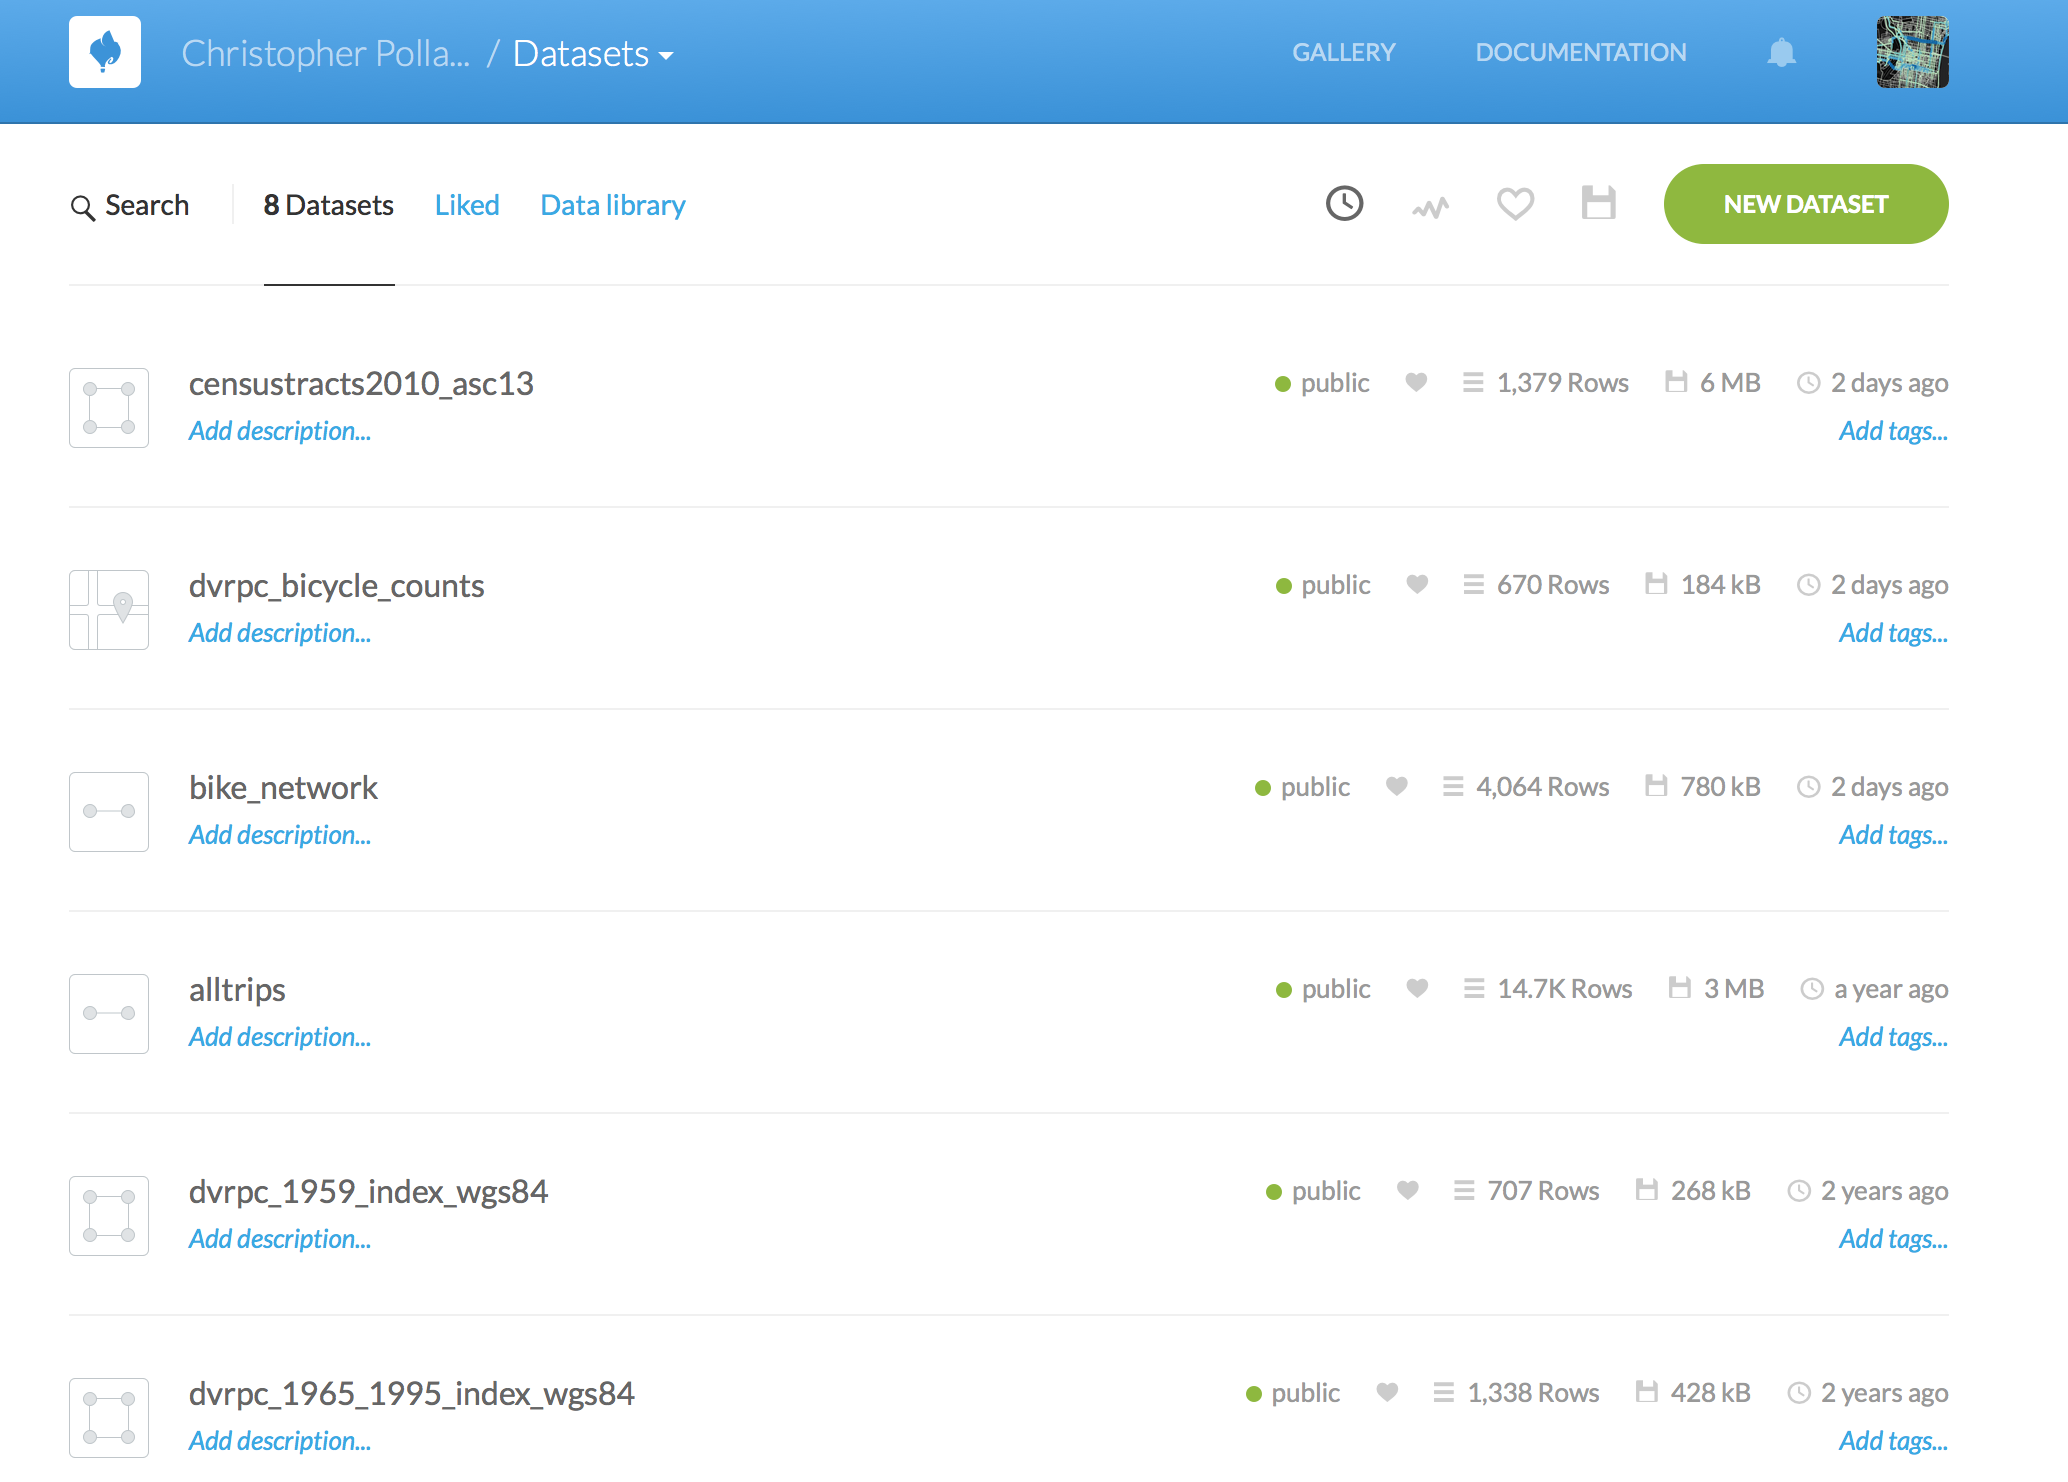Sort datasets by date with clock icon
2068x1482 pixels.
click(1344, 204)
